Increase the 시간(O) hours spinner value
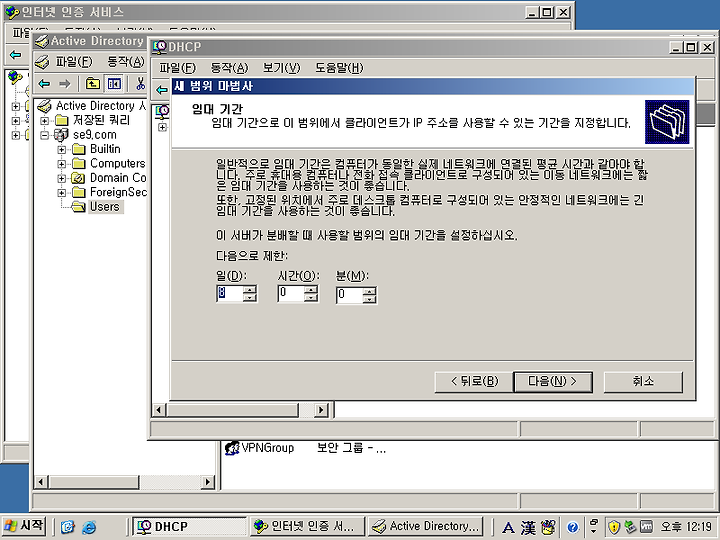 point(311,289)
